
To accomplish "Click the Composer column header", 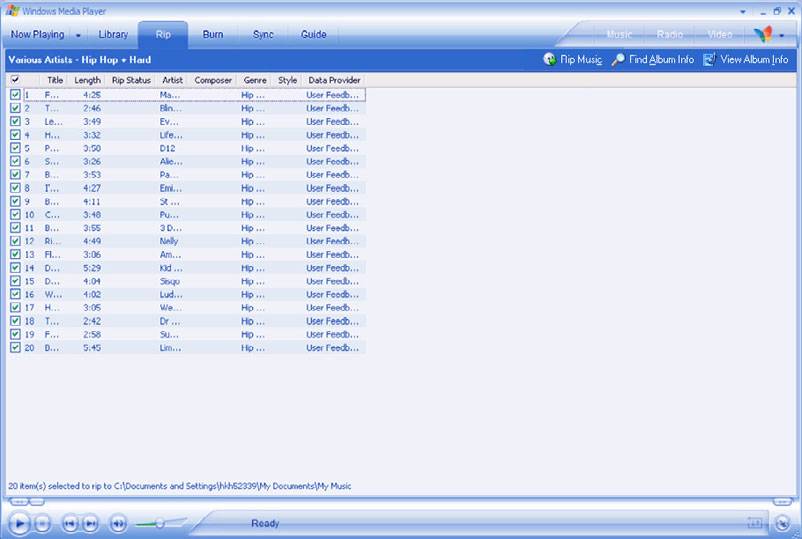I will [x=213, y=80].
